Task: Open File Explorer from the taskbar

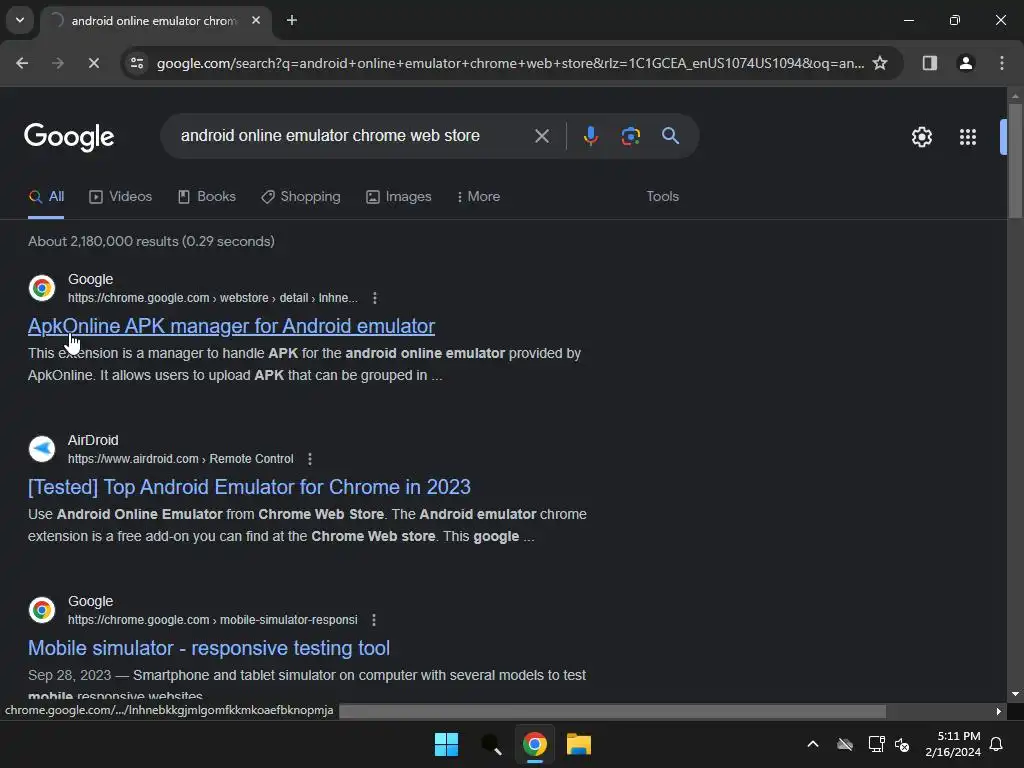Action: [x=579, y=744]
